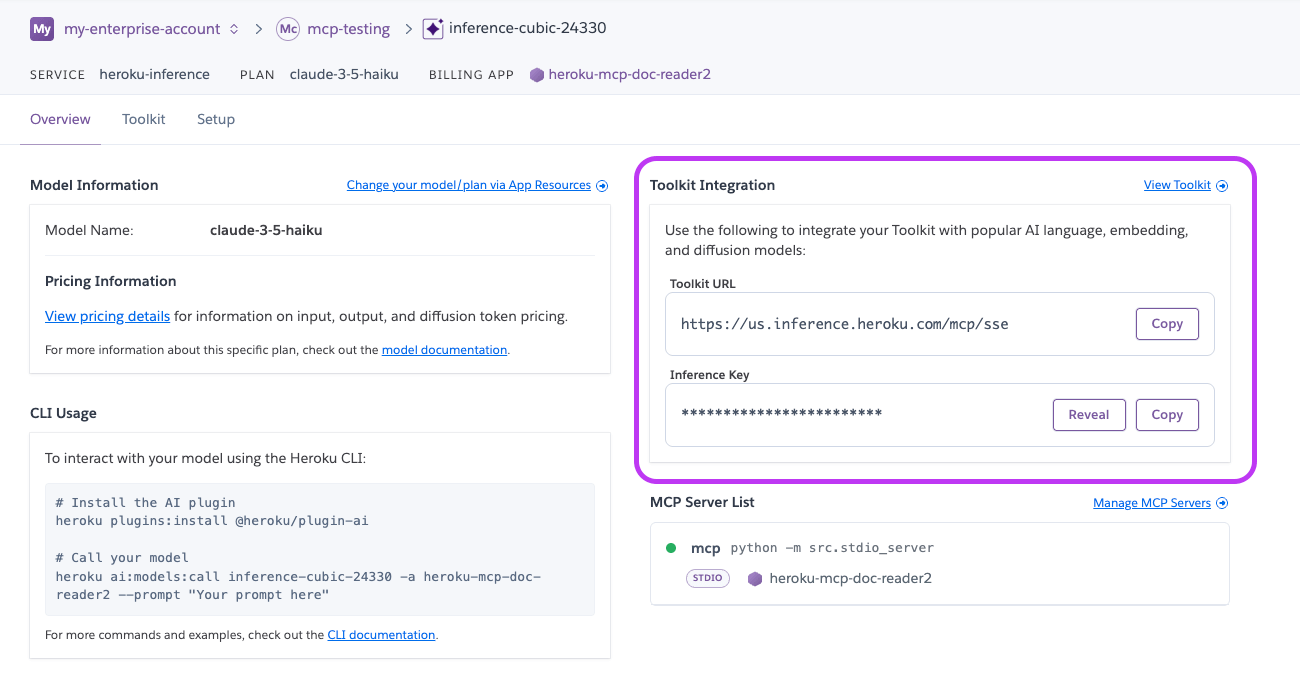
Task: Click the purple hexagon in the MCP server row
Action: pos(755,578)
